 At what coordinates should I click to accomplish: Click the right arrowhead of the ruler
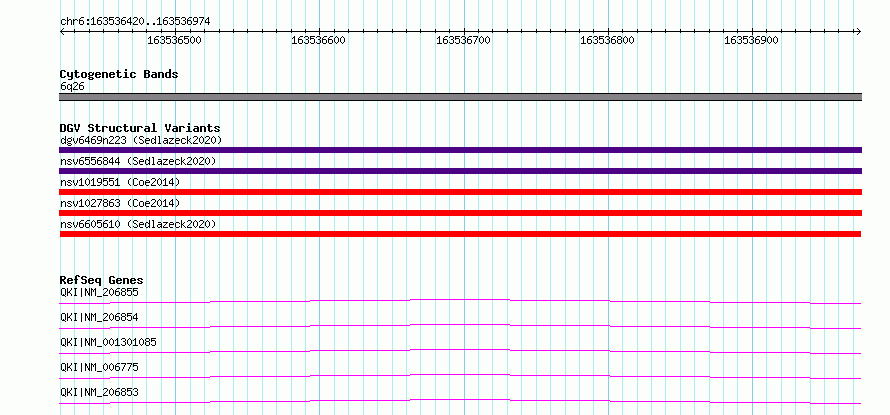pos(858,31)
